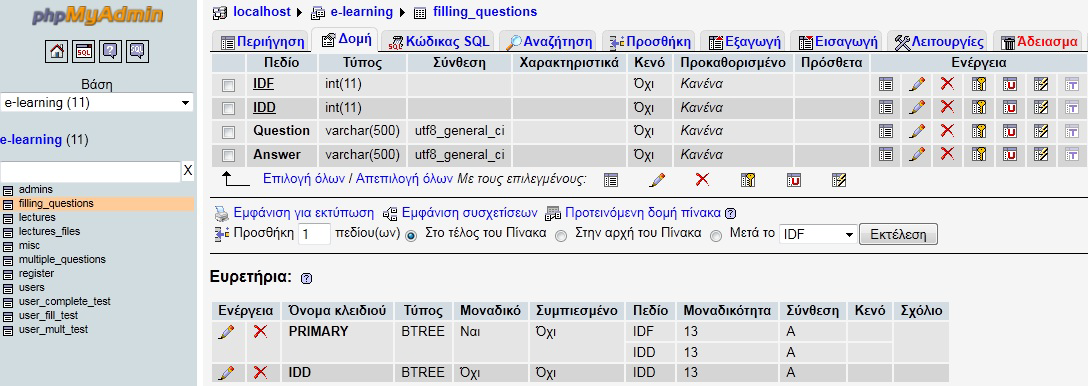Edit the Question field pencil icon
Viewport: 1088px width, 386px height.
point(917,131)
